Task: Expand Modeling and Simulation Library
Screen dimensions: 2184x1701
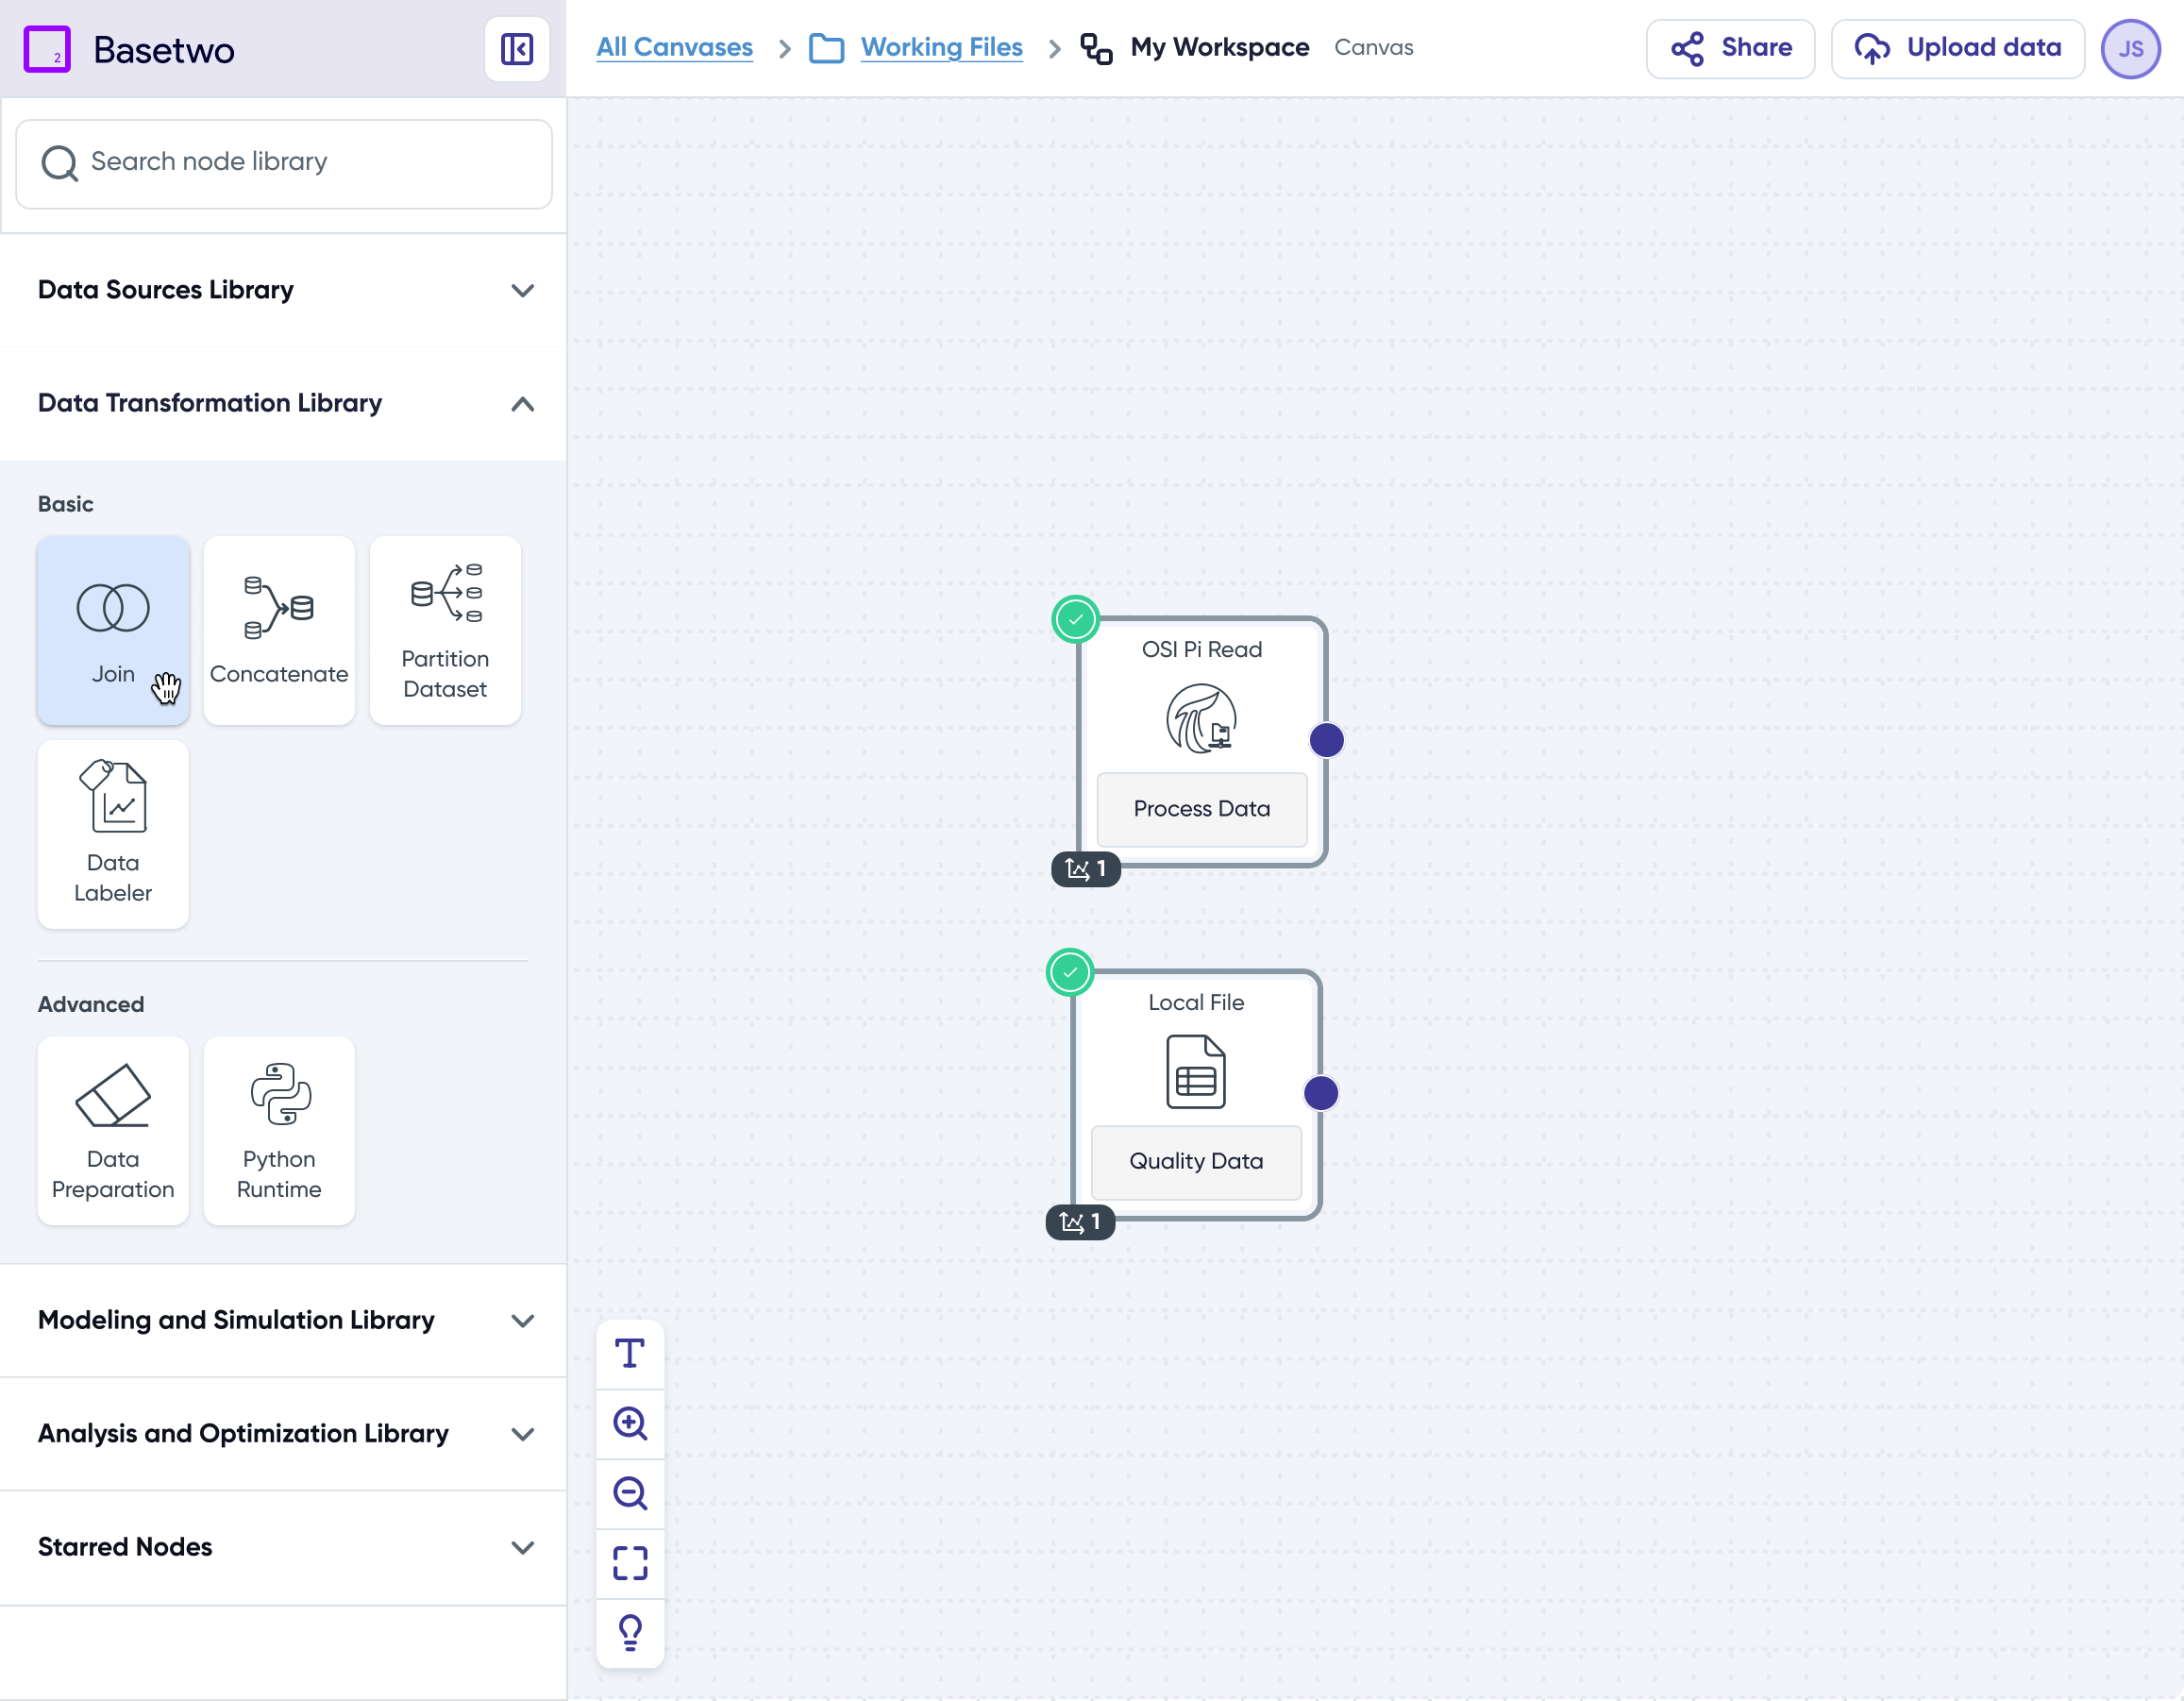Action: [522, 1320]
